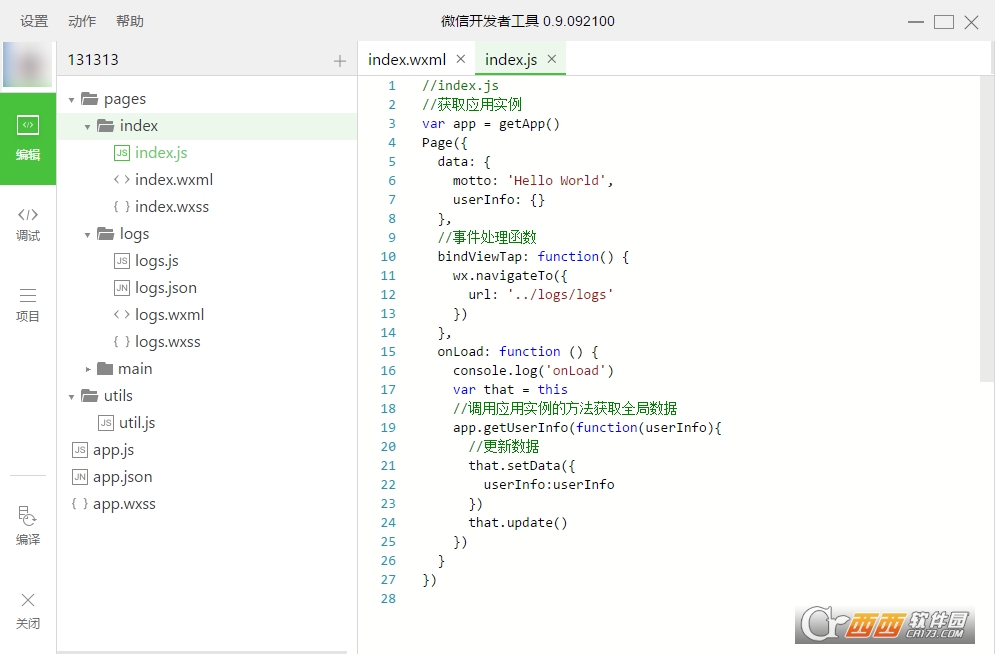Open the app.wxss file
The image size is (995, 654).
tap(124, 504)
